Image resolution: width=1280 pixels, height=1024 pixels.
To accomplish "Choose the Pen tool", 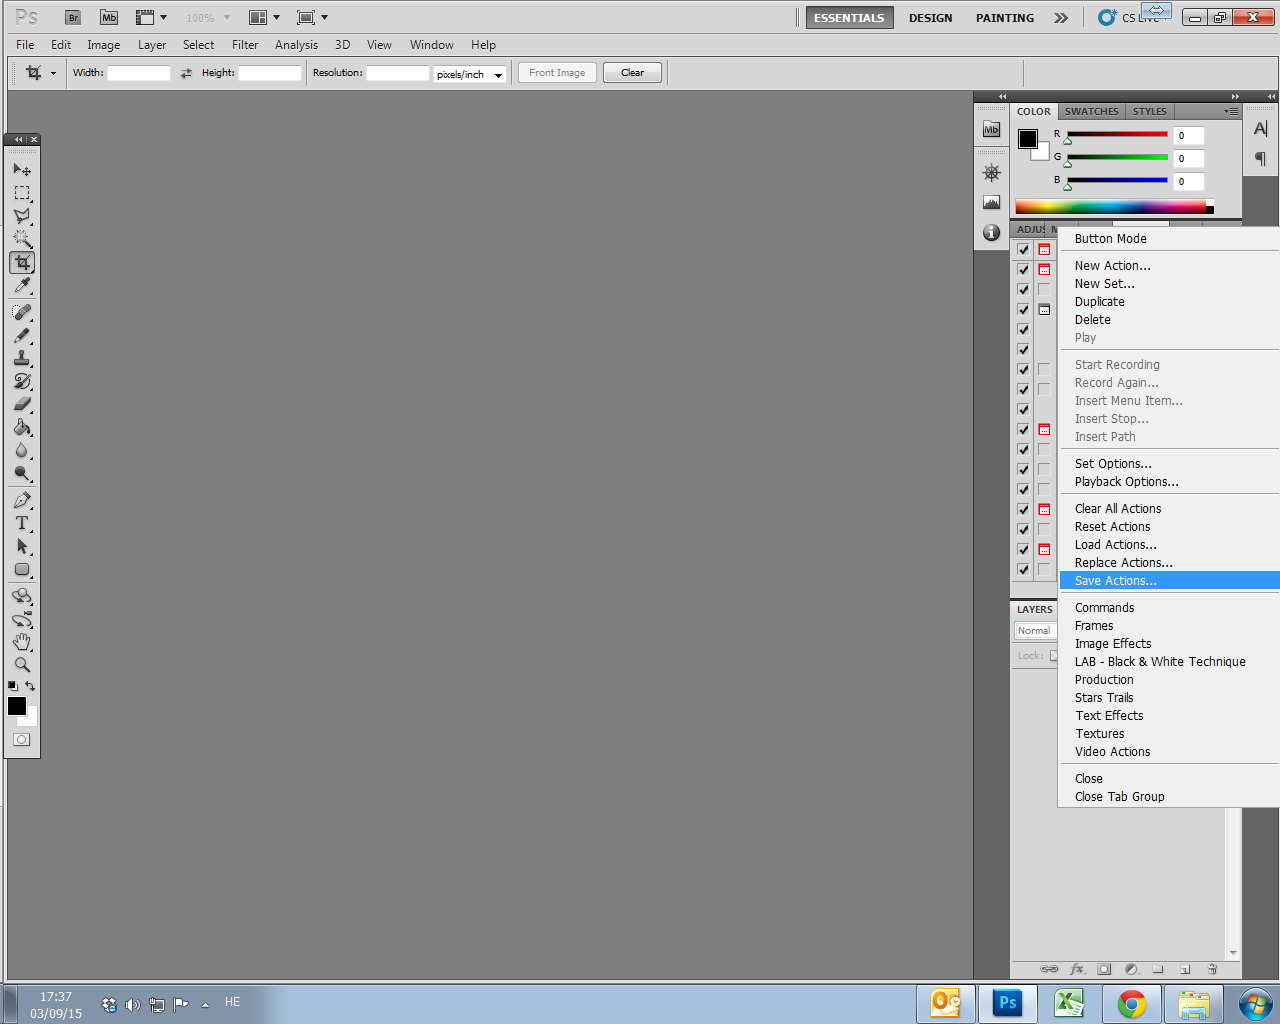I will (22, 500).
